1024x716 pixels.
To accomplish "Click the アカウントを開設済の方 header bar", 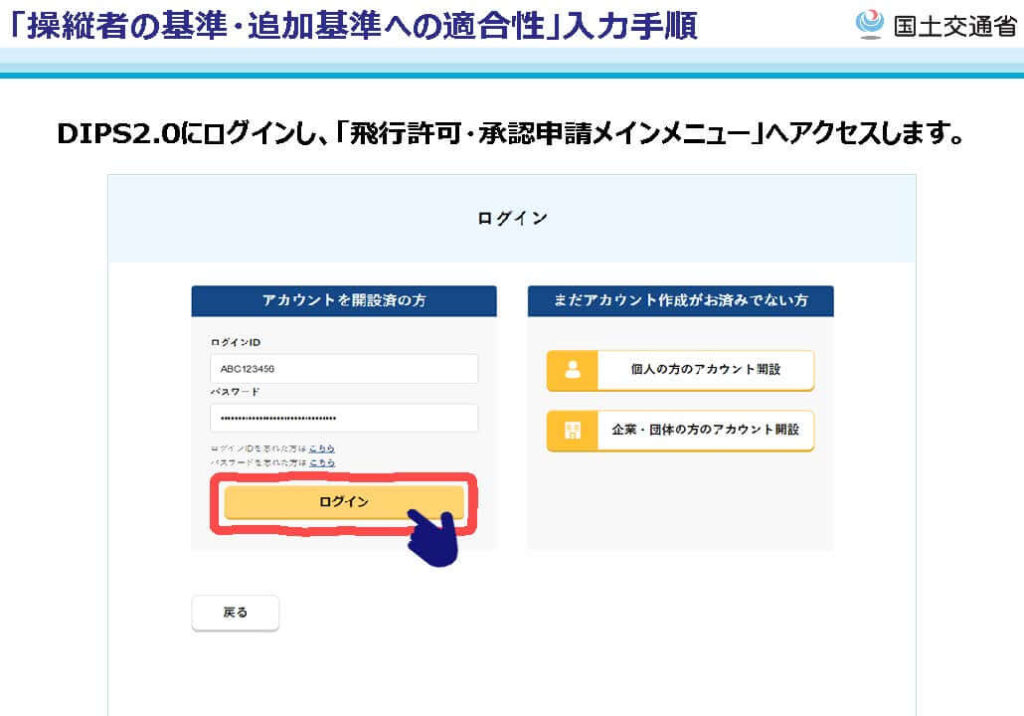I will [x=343, y=301].
